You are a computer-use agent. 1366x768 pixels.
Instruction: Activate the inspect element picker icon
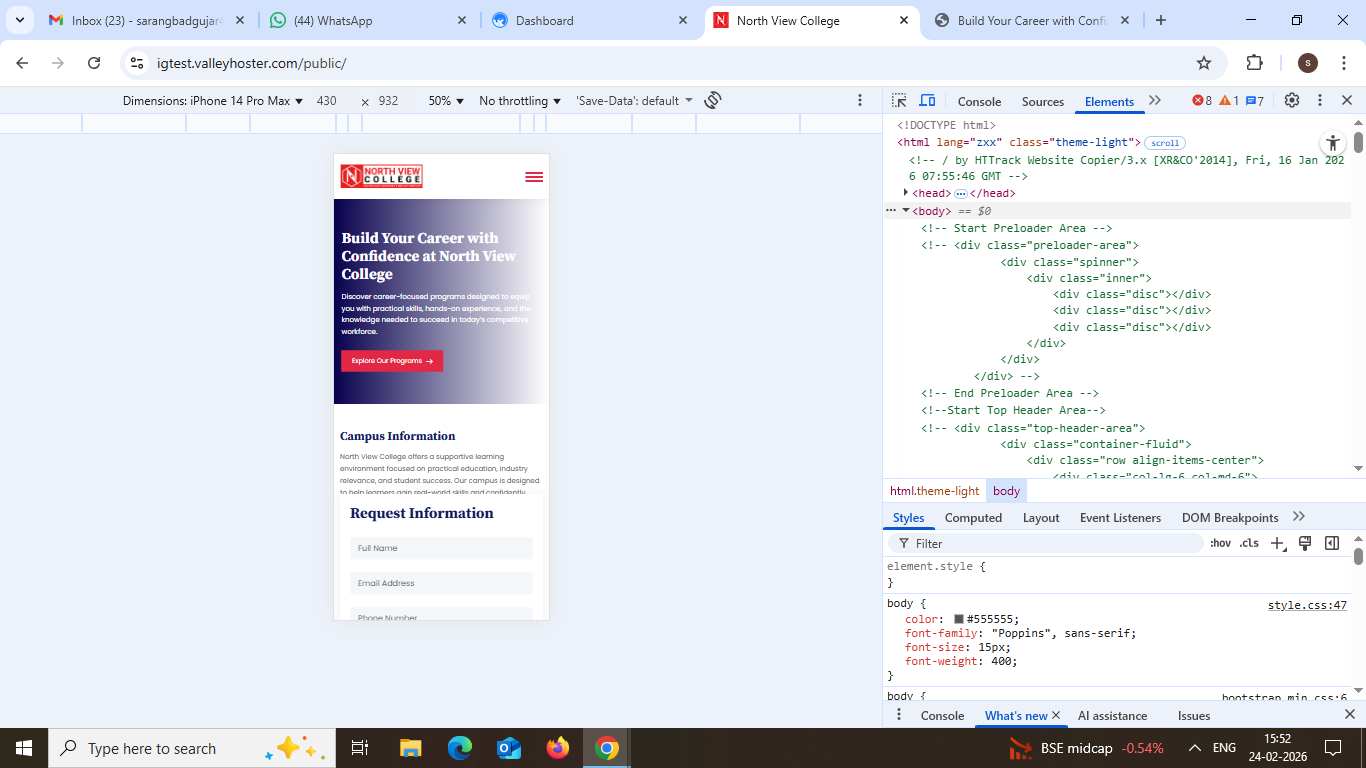pos(899,101)
